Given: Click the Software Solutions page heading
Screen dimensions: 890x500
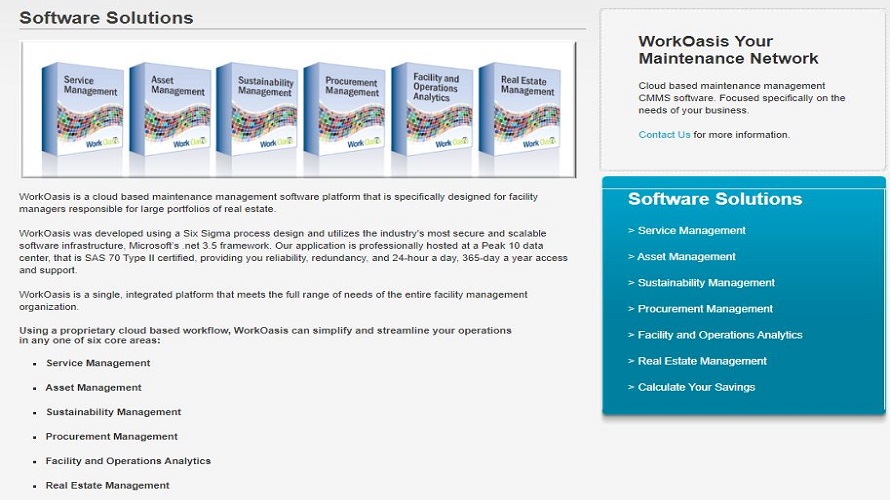Looking at the screenshot, I should coord(106,18).
